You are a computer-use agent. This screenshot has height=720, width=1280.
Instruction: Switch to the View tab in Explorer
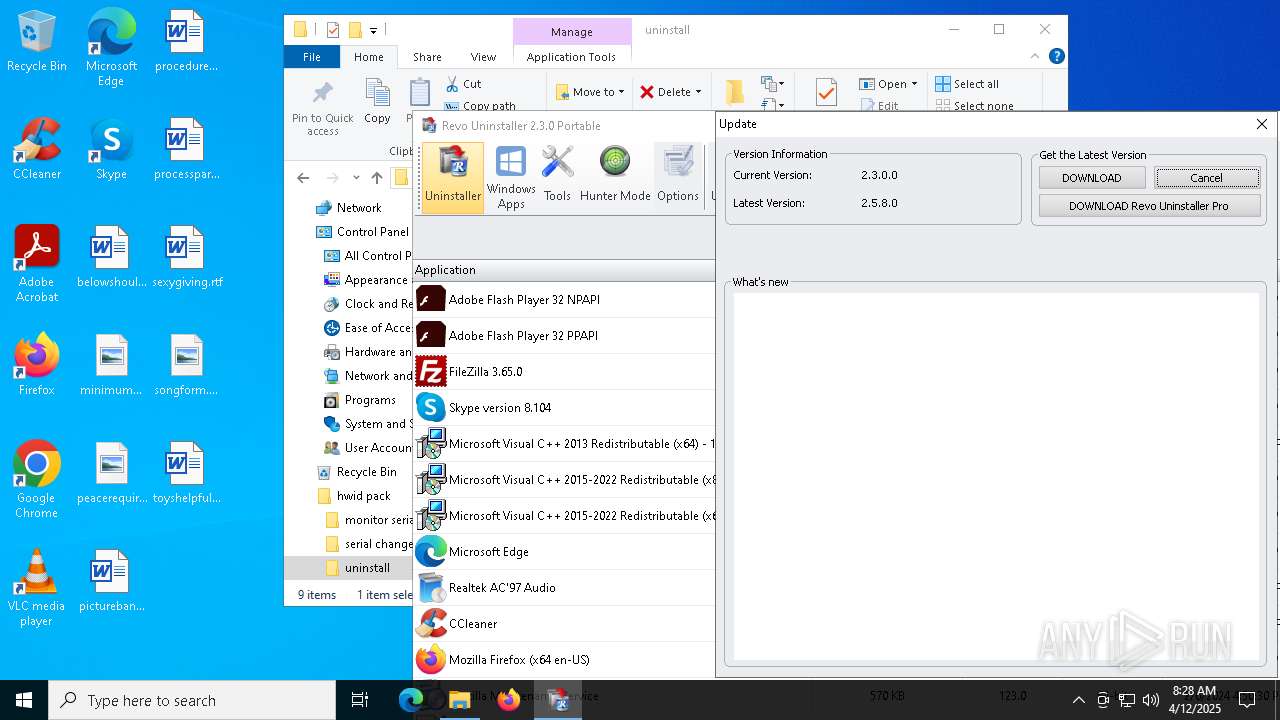click(x=483, y=57)
